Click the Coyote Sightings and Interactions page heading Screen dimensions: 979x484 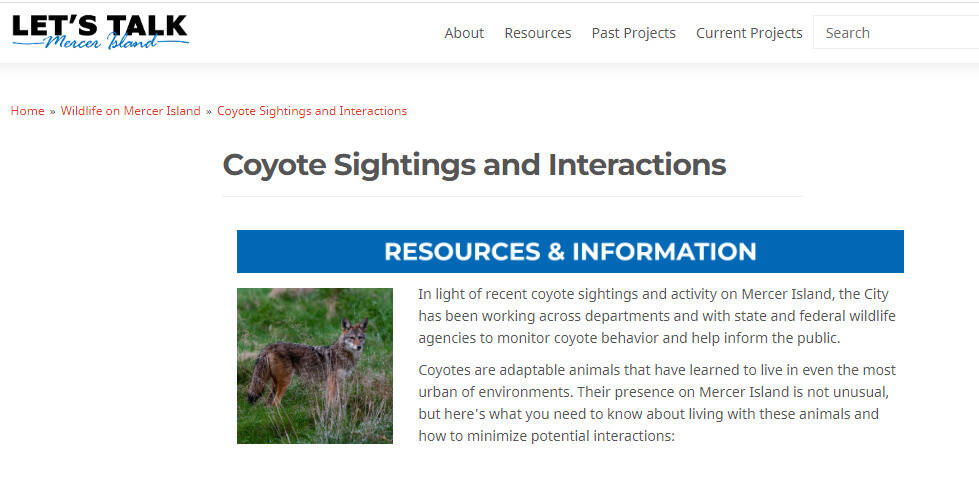click(x=474, y=164)
